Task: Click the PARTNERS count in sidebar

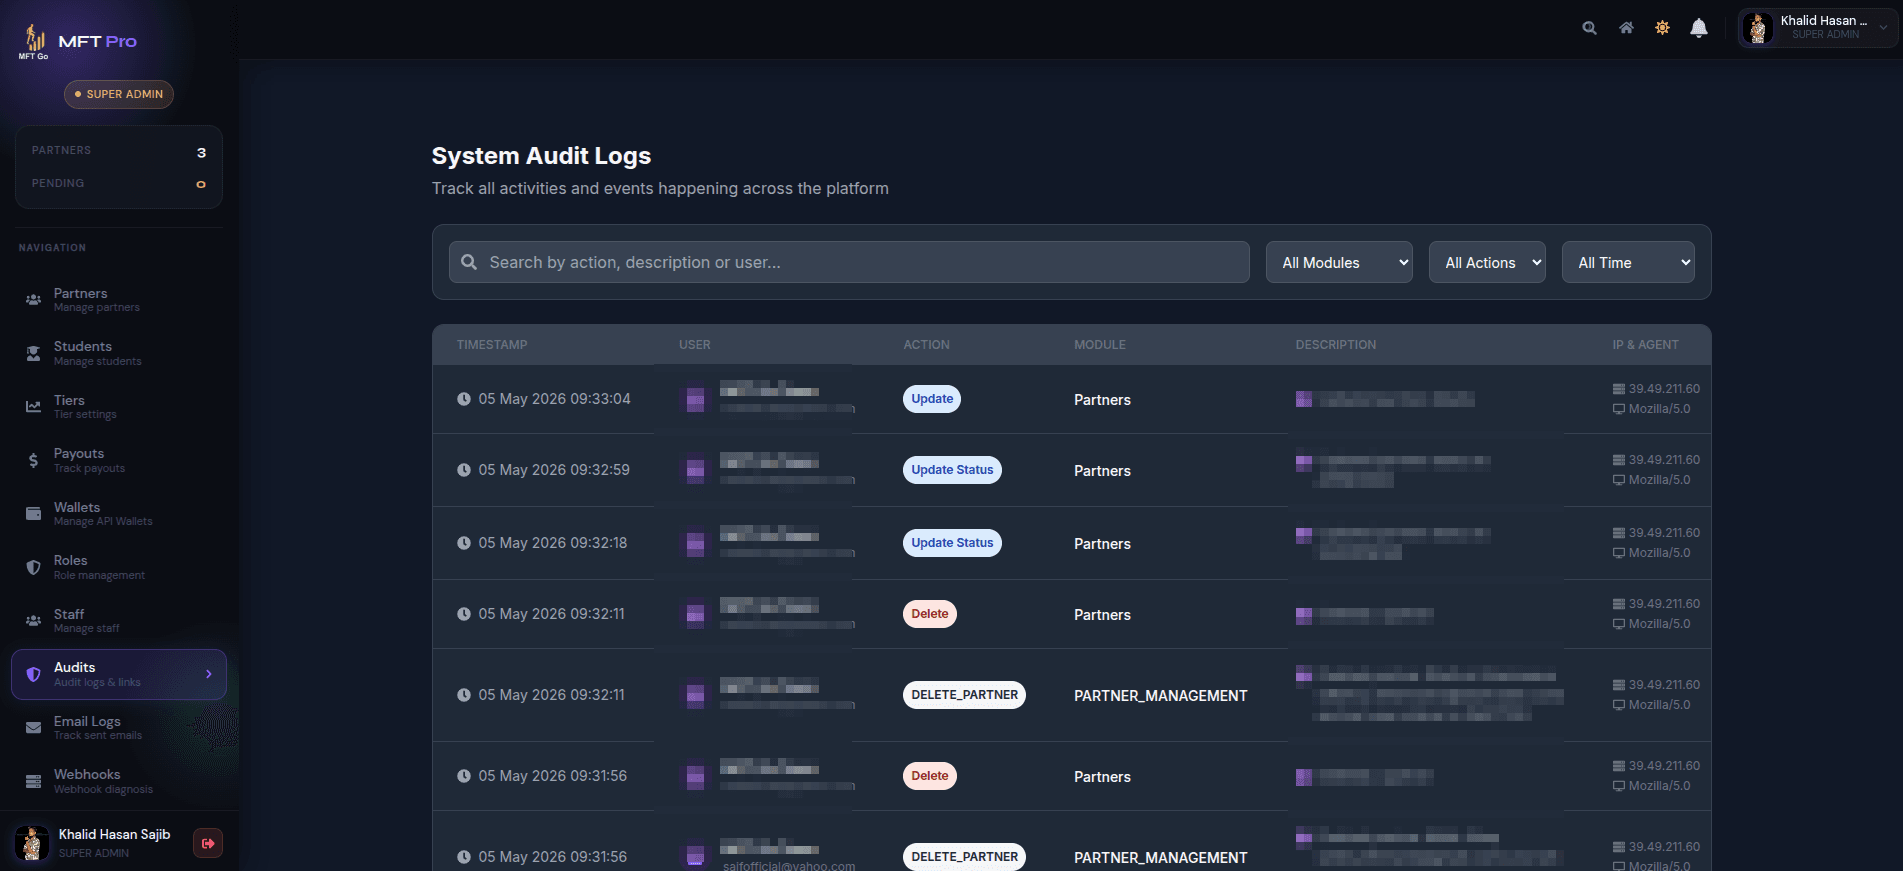Action: pyautogui.click(x=201, y=152)
